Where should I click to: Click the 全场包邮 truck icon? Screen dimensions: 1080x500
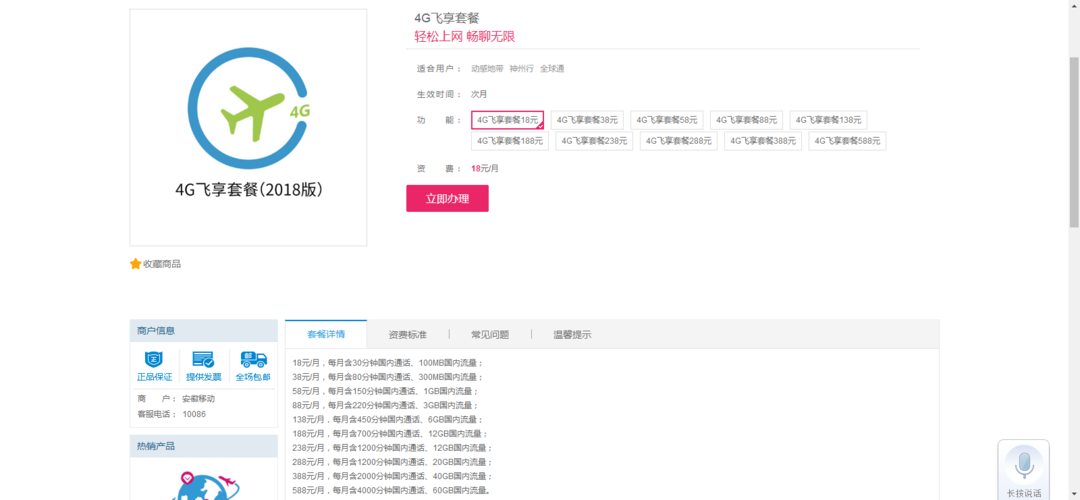253,359
